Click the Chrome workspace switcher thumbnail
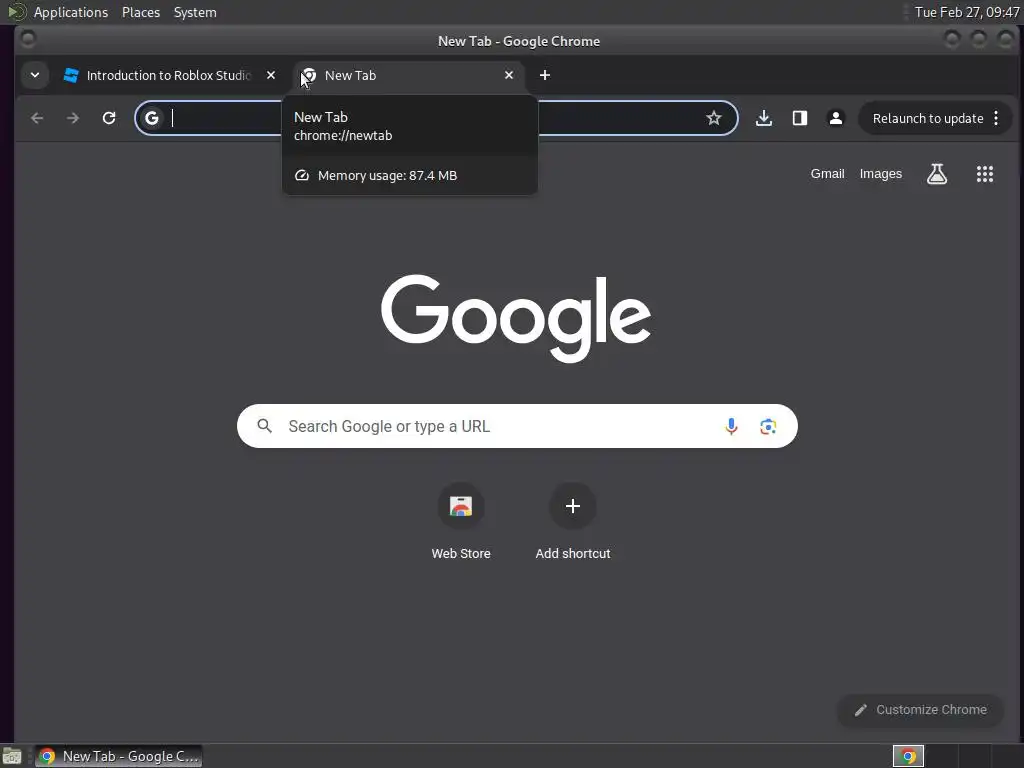The width and height of the screenshot is (1024, 768). click(908, 756)
